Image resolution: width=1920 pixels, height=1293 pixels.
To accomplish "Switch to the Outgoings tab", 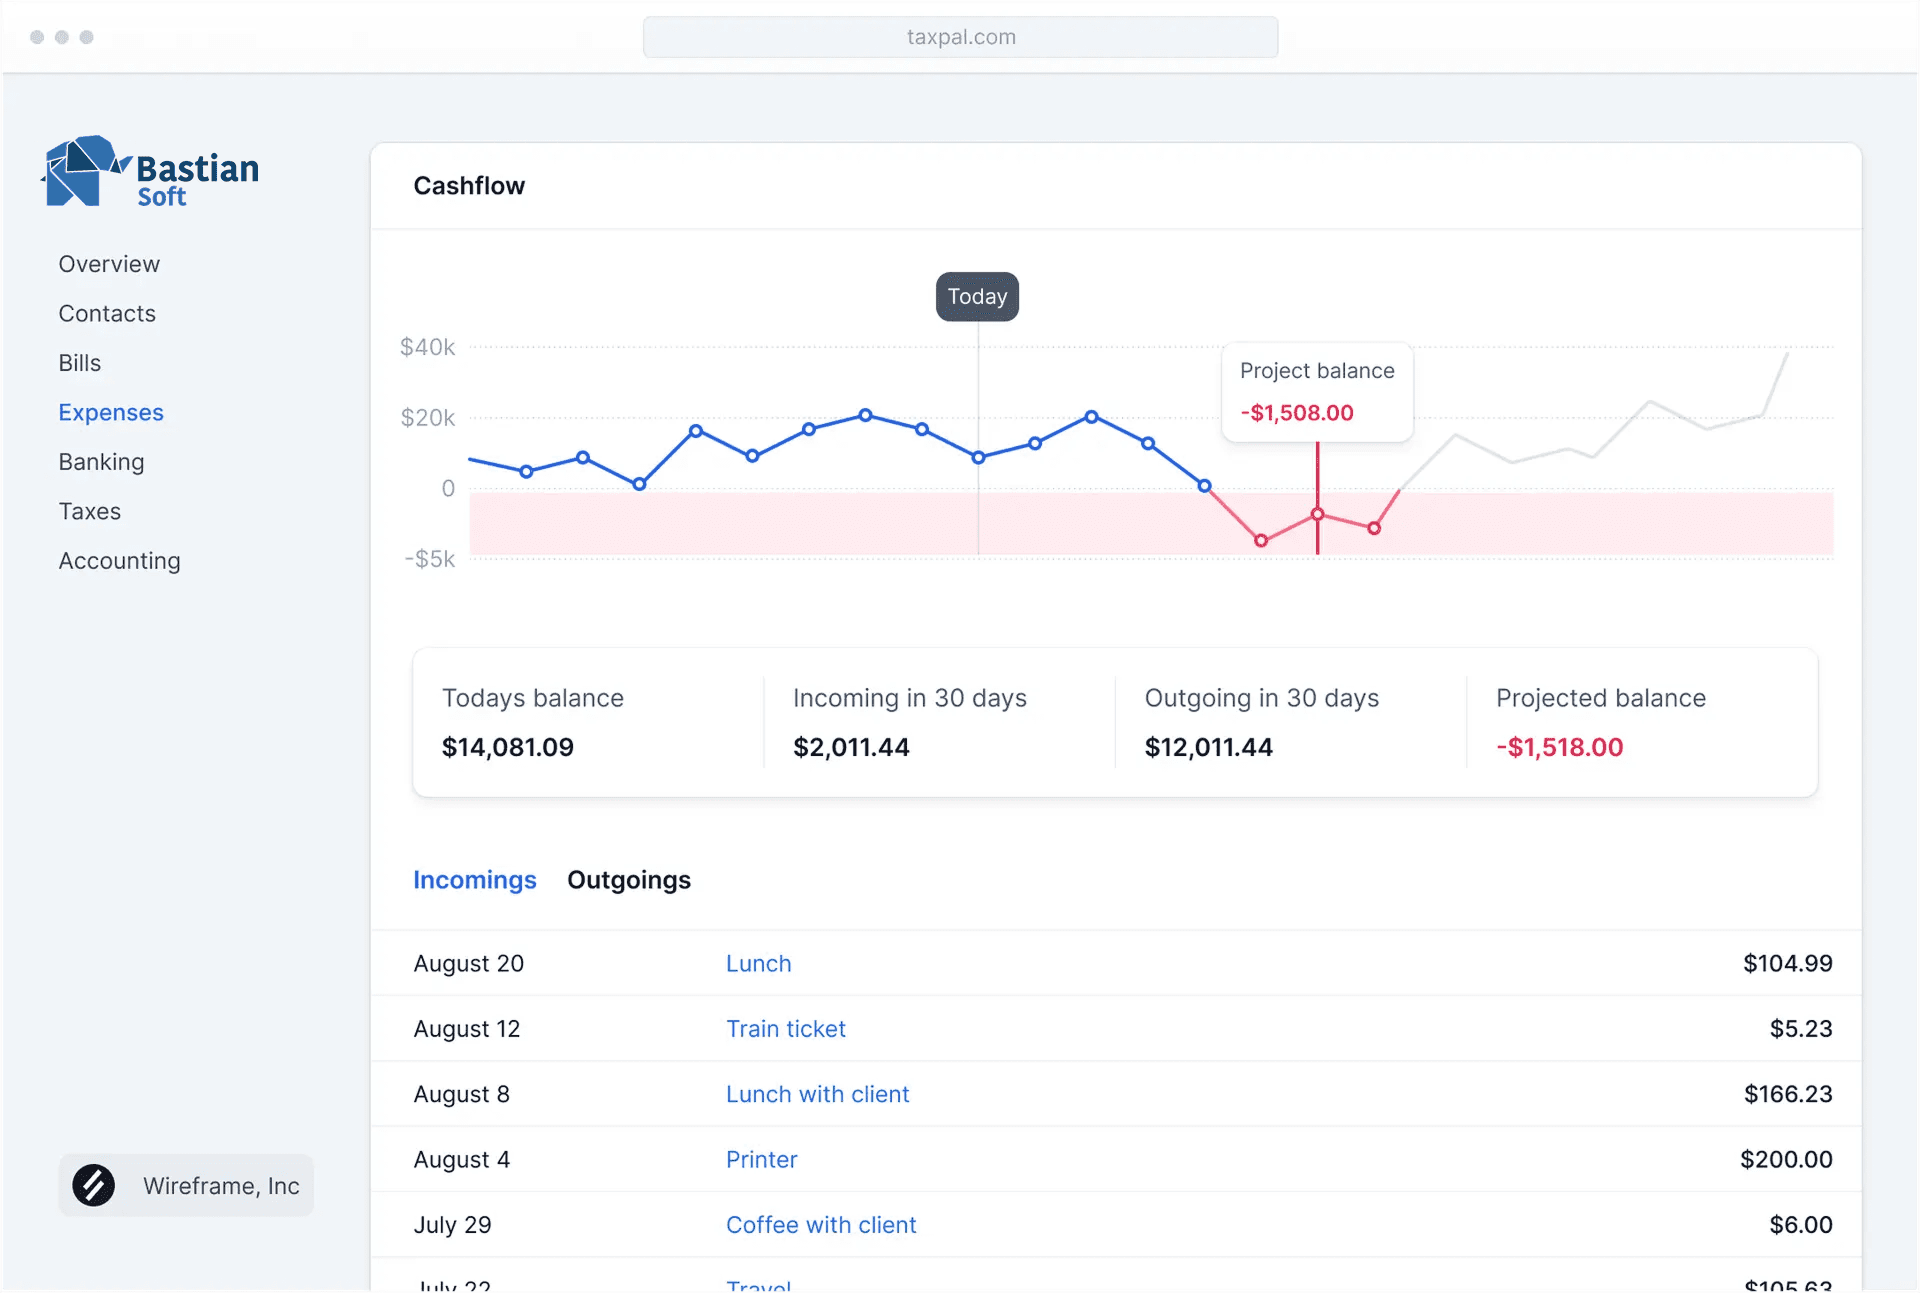I will pyautogui.click(x=629, y=880).
